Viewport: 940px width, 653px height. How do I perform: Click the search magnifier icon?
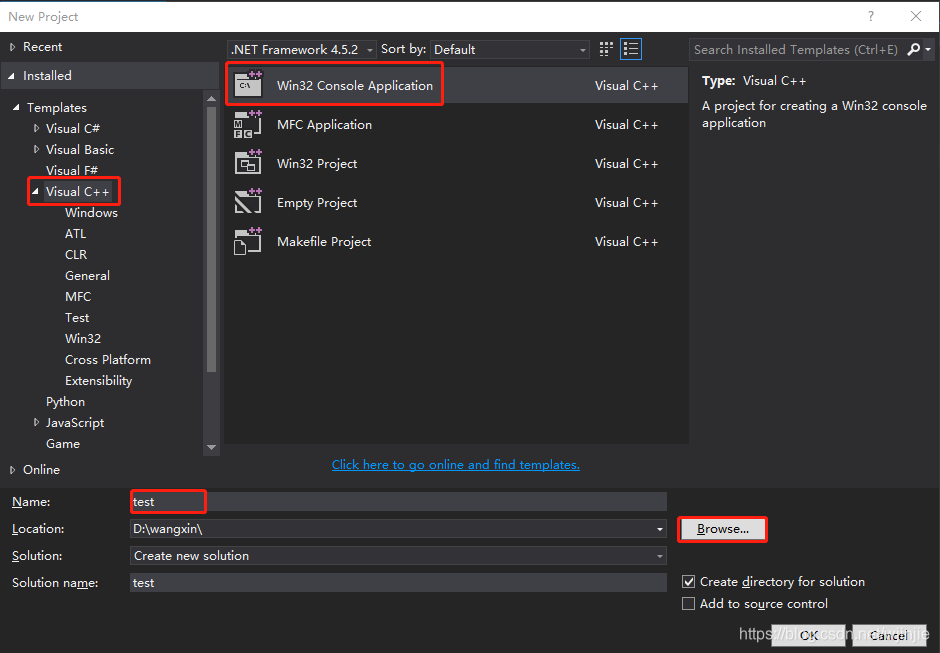click(x=914, y=49)
